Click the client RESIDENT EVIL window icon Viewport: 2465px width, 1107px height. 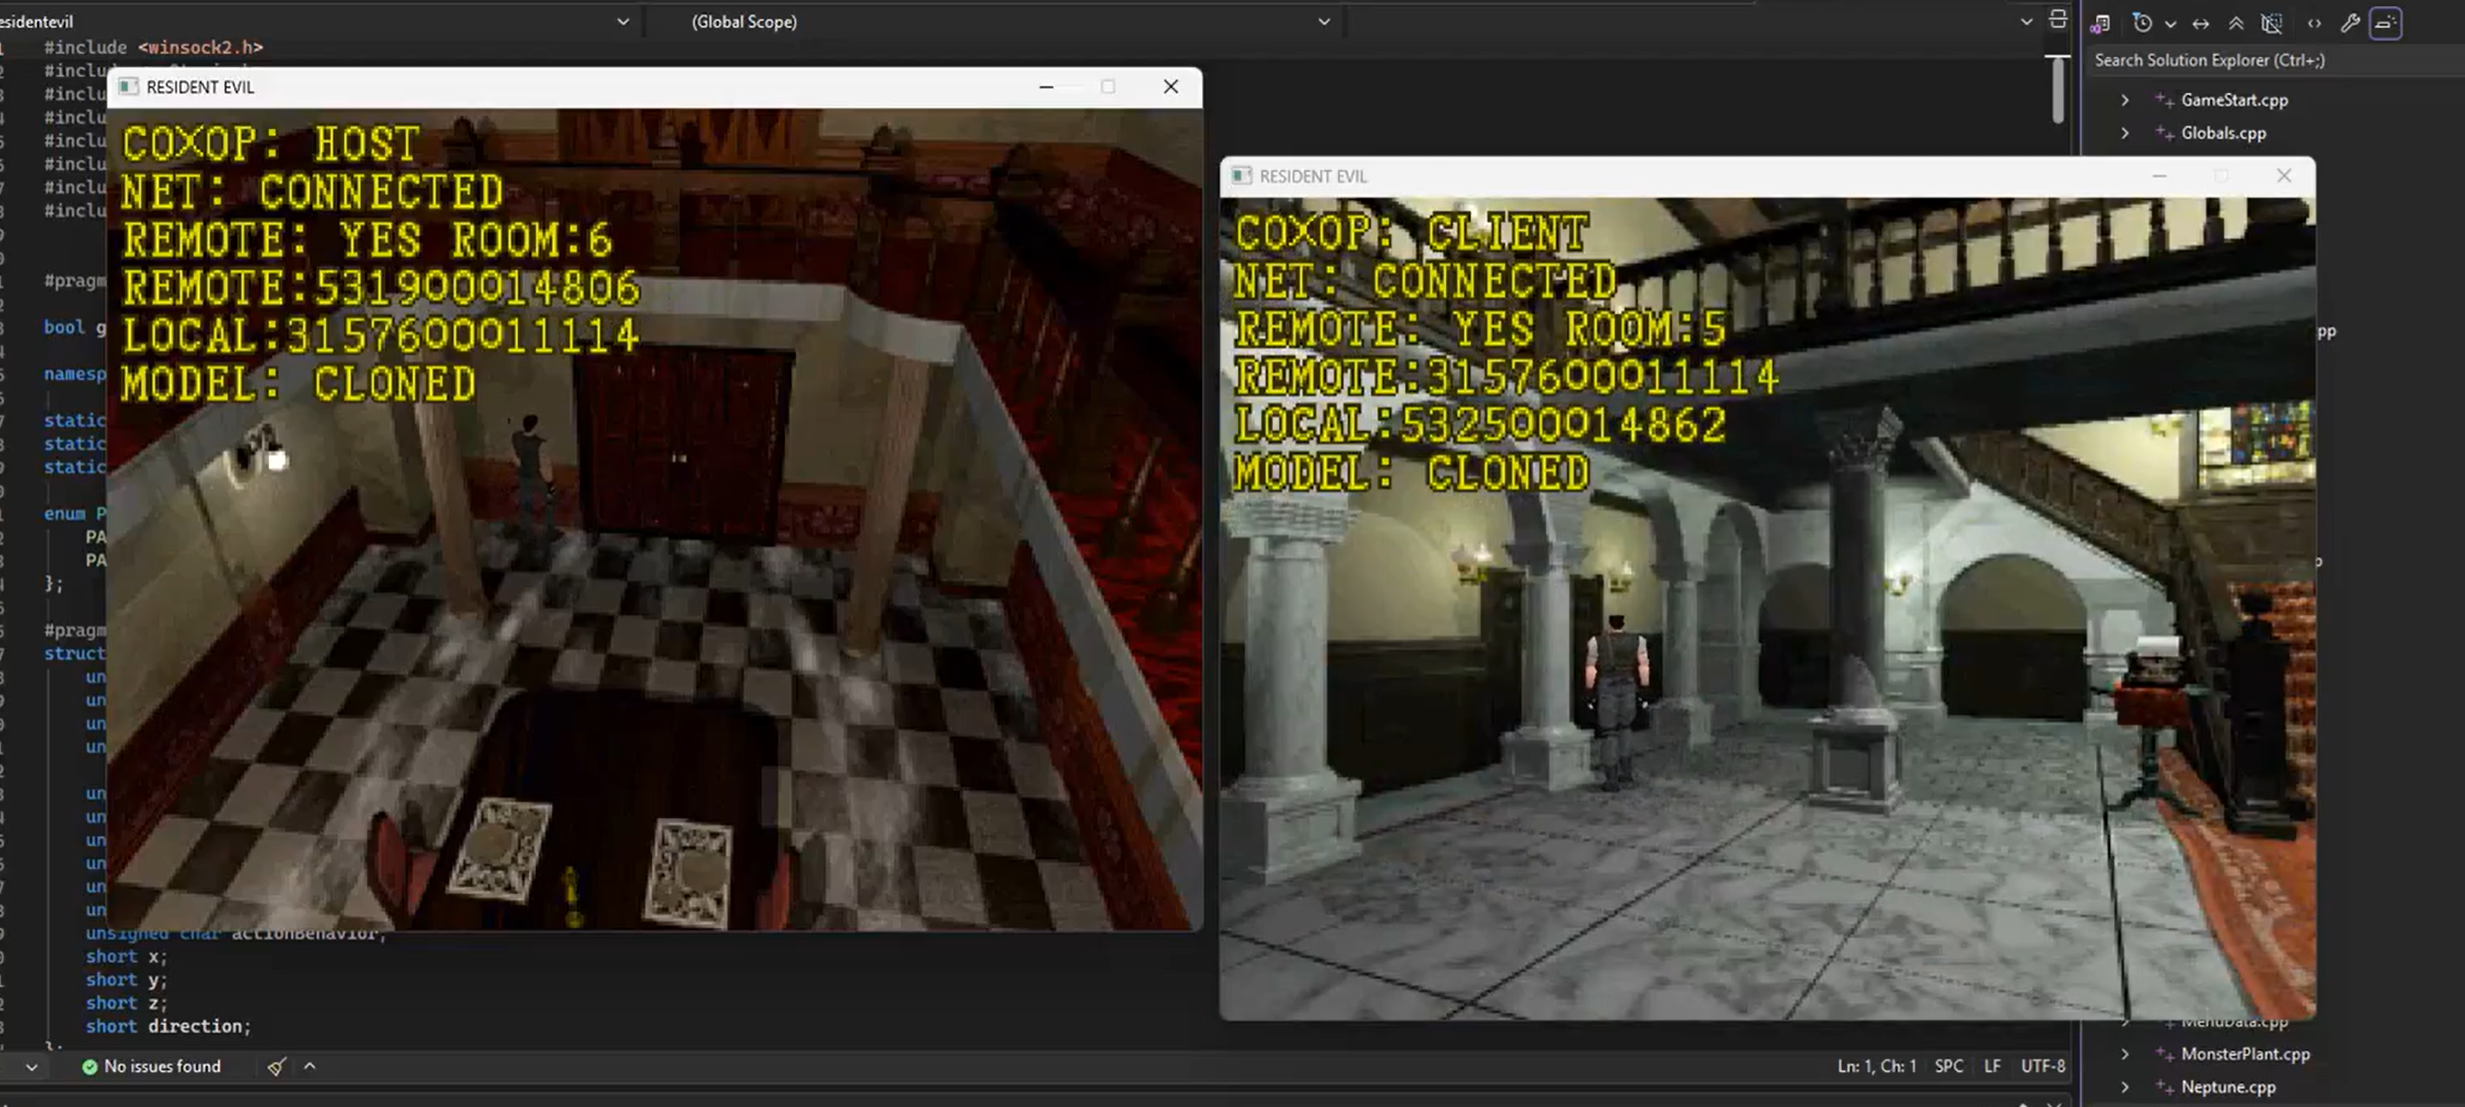(1241, 176)
